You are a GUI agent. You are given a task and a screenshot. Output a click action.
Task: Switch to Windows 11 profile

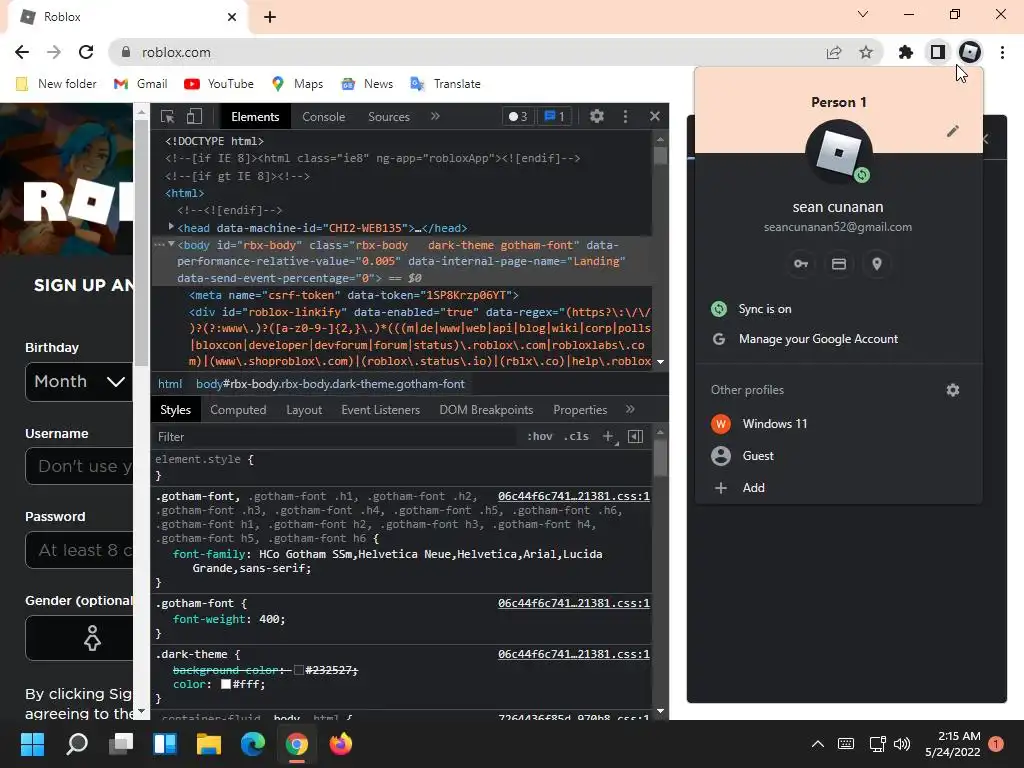[x=839, y=424]
